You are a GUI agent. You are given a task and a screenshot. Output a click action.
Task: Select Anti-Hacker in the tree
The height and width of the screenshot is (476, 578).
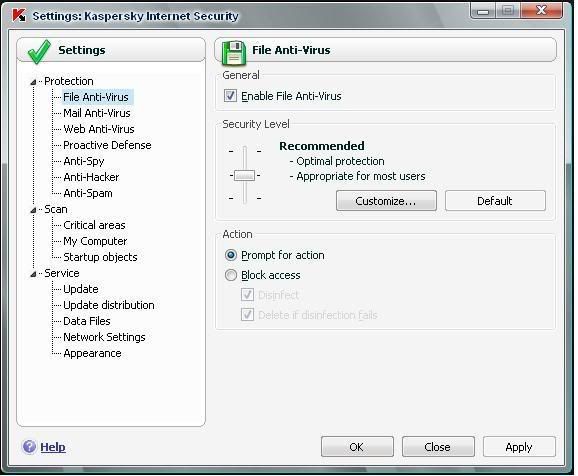91,177
